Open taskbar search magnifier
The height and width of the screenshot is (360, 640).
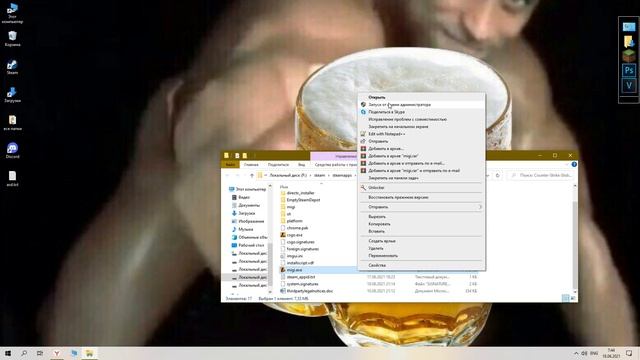(24, 353)
